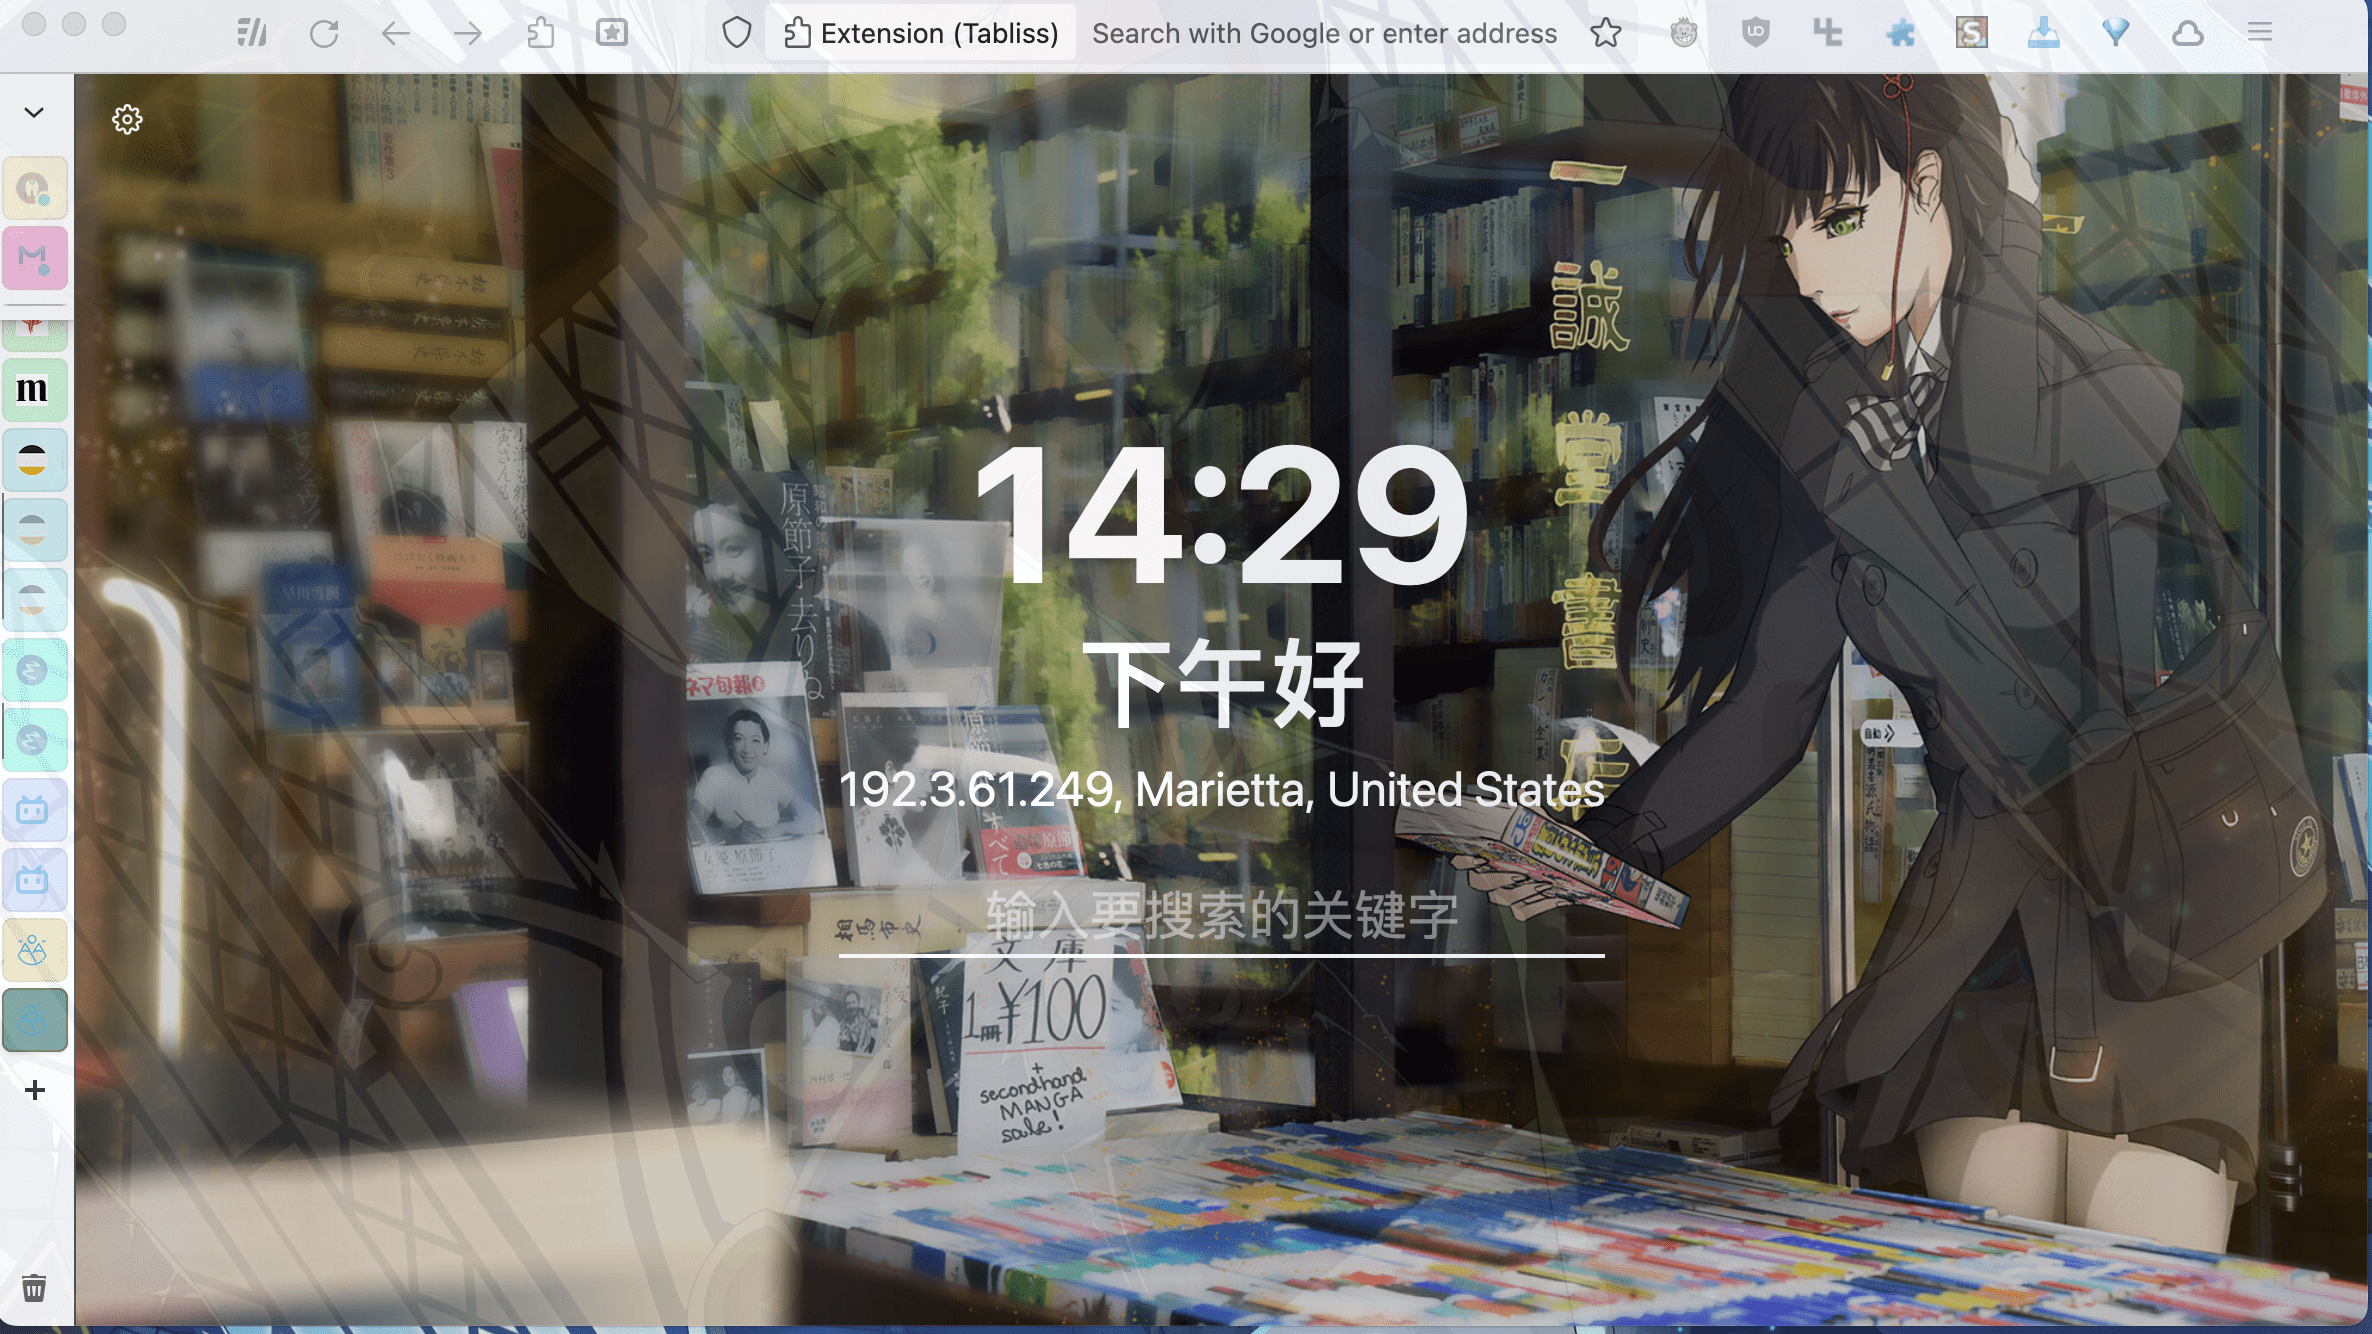The image size is (2372, 1334).
Task: Open the uBlock shield extension icon
Action: (x=1756, y=33)
